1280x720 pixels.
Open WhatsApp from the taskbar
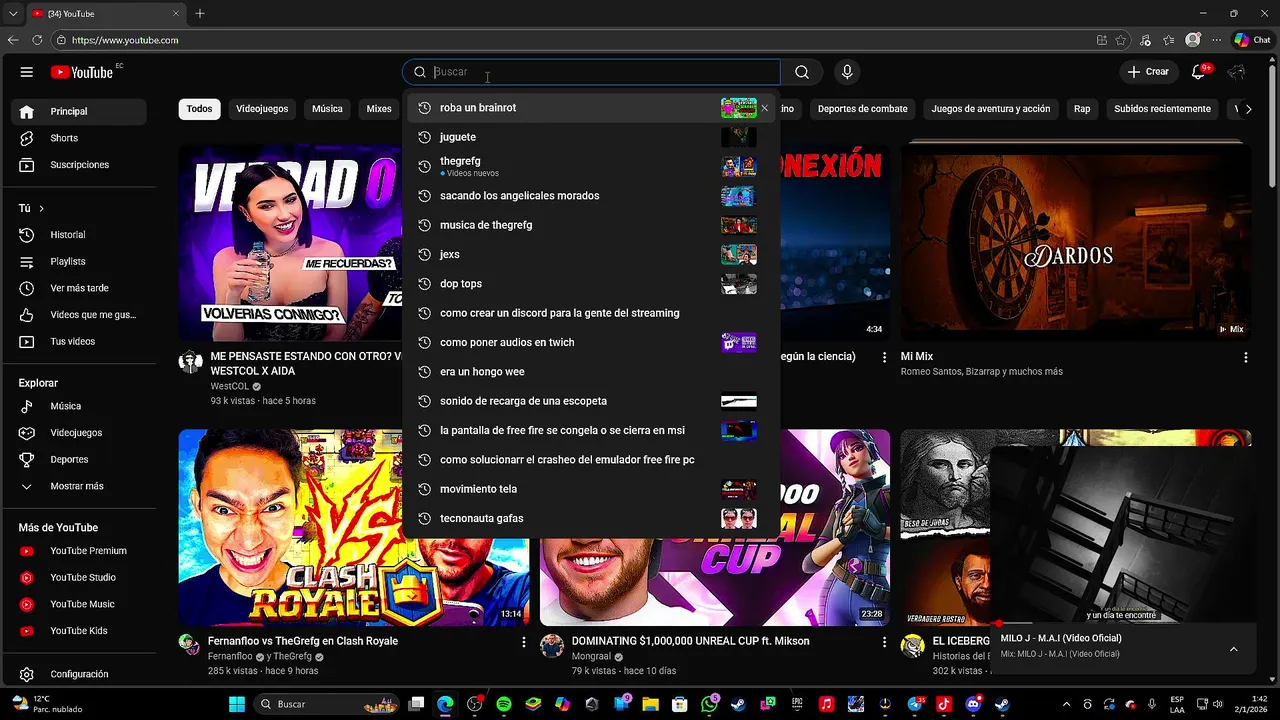click(709, 704)
